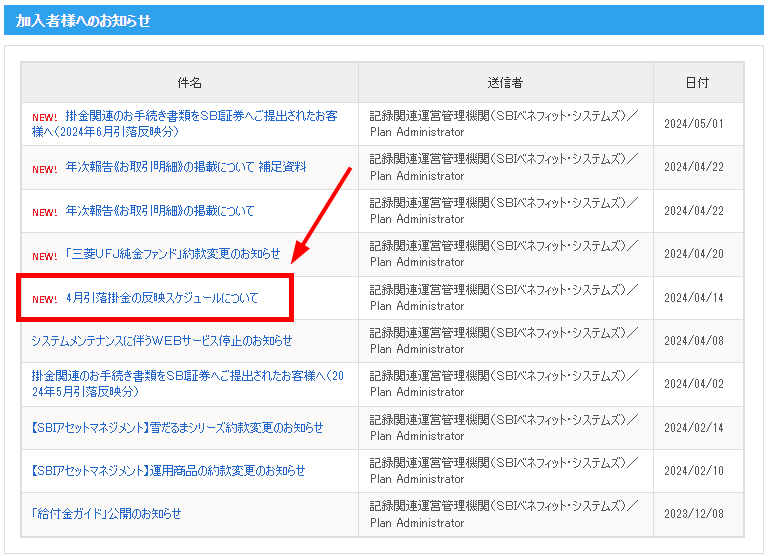Click the NEW! badge beside 三菱UFJ純金ファンド notice
This screenshot has width=770, height=556.
[45, 256]
